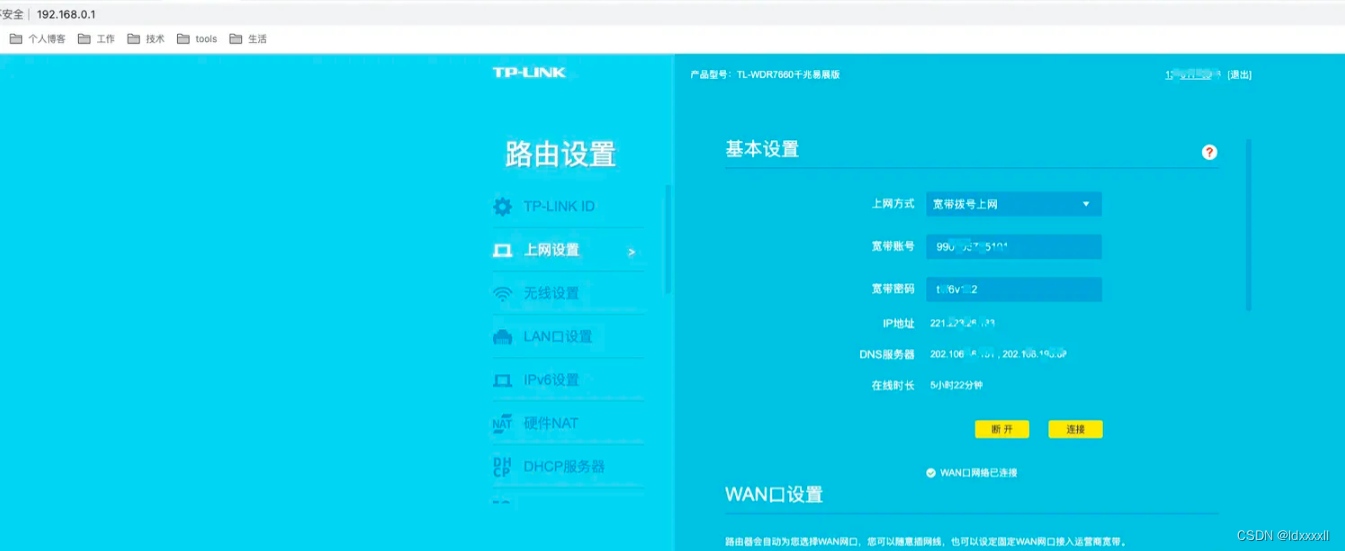Image resolution: width=1345 pixels, height=551 pixels.
Task: Click the 产品型号 TL-WDR7660 text
Action: pyautogui.click(x=765, y=75)
